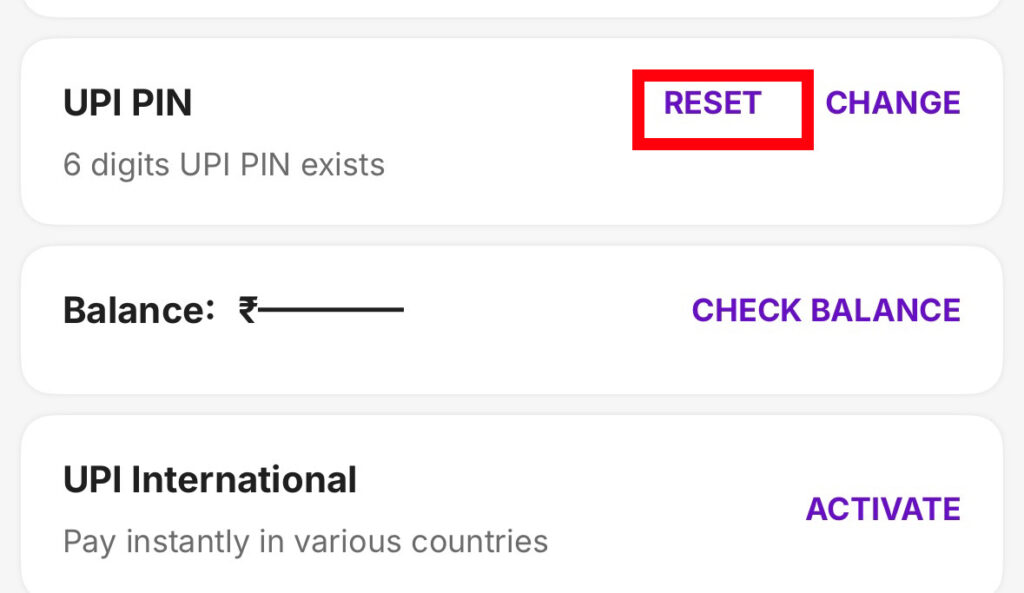Select the hidden balance dash line
The height and width of the screenshot is (593, 1024).
[x=331, y=310]
